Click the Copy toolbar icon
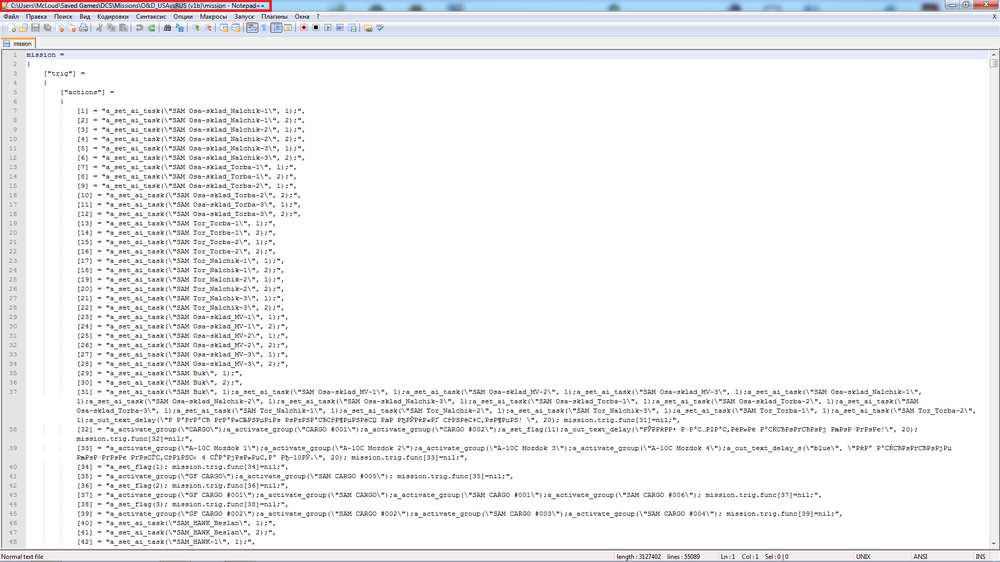The width and height of the screenshot is (1000, 562). (x=112, y=28)
